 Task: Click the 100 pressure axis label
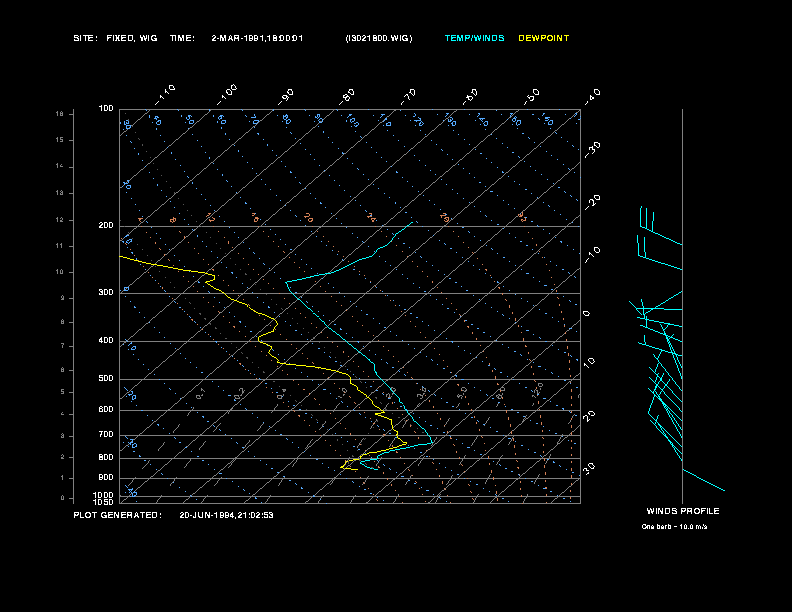[106, 109]
